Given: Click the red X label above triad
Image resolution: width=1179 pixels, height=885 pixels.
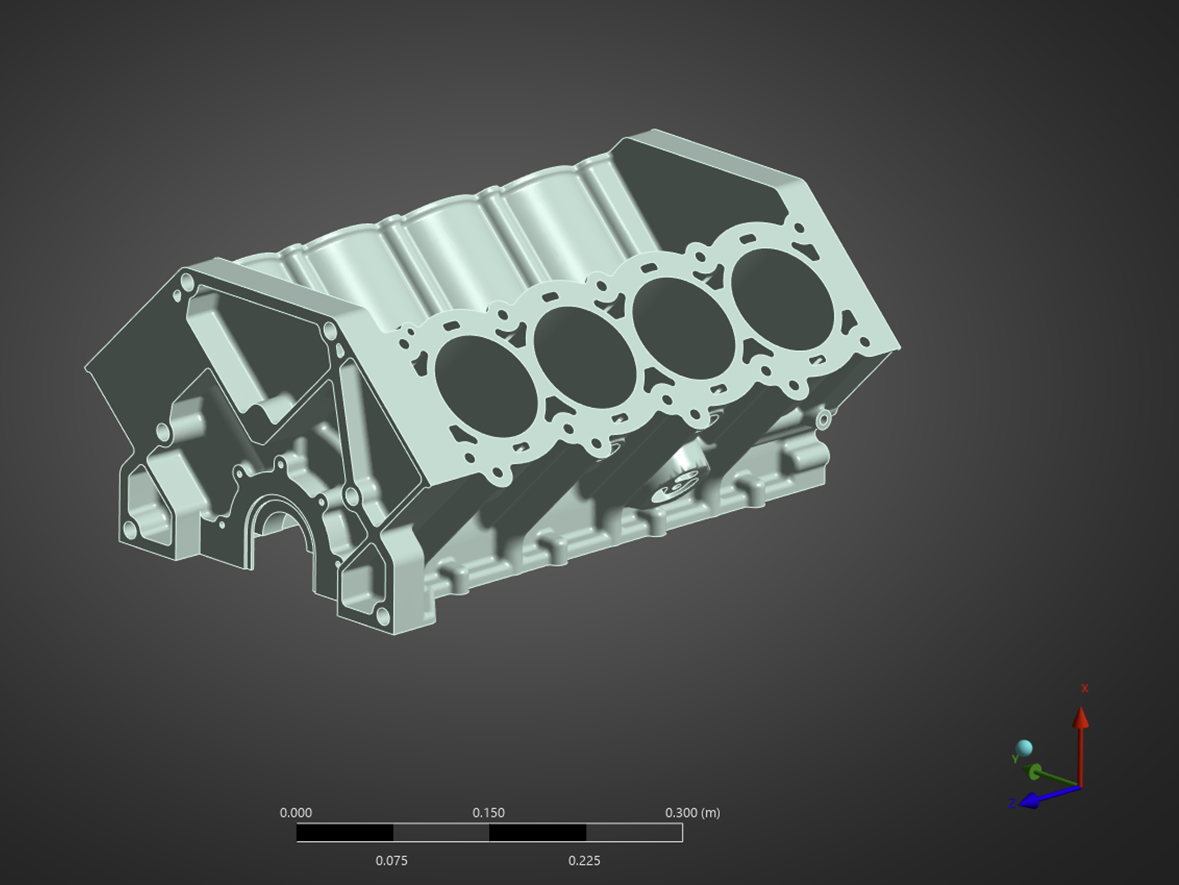Looking at the screenshot, I should [x=1084, y=688].
